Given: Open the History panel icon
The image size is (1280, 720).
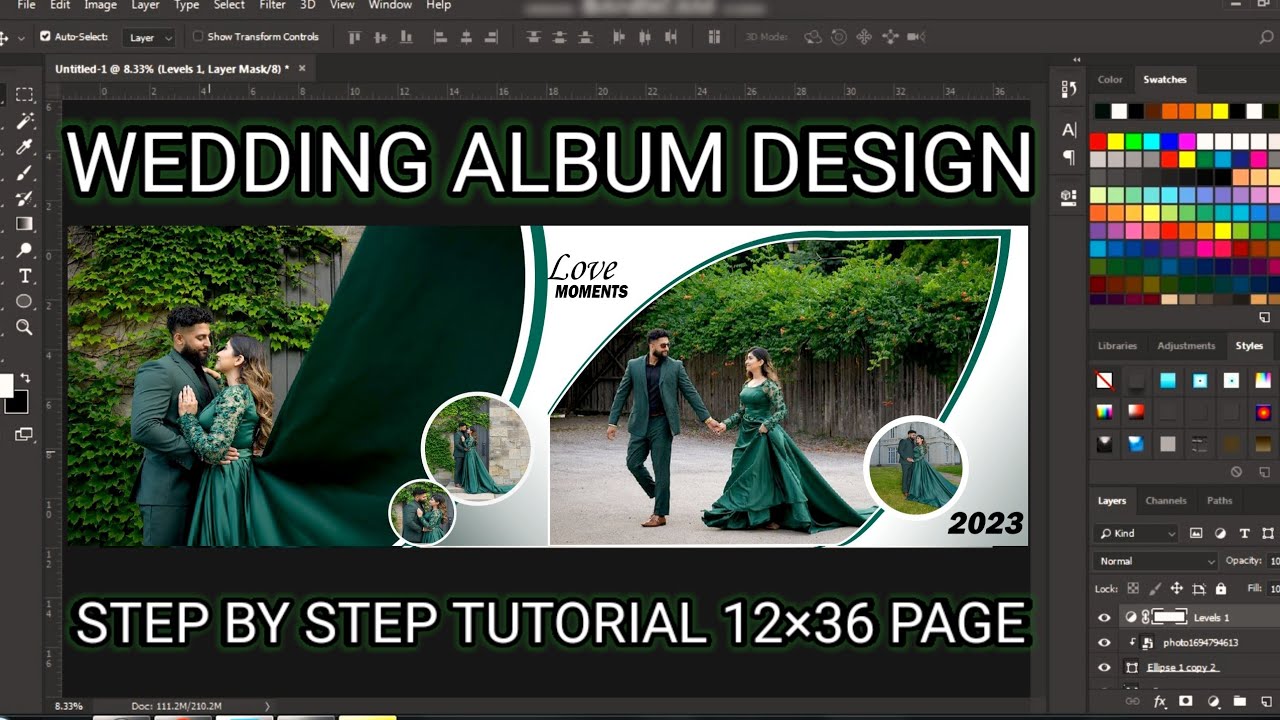Looking at the screenshot, I should click(1068, 89).
